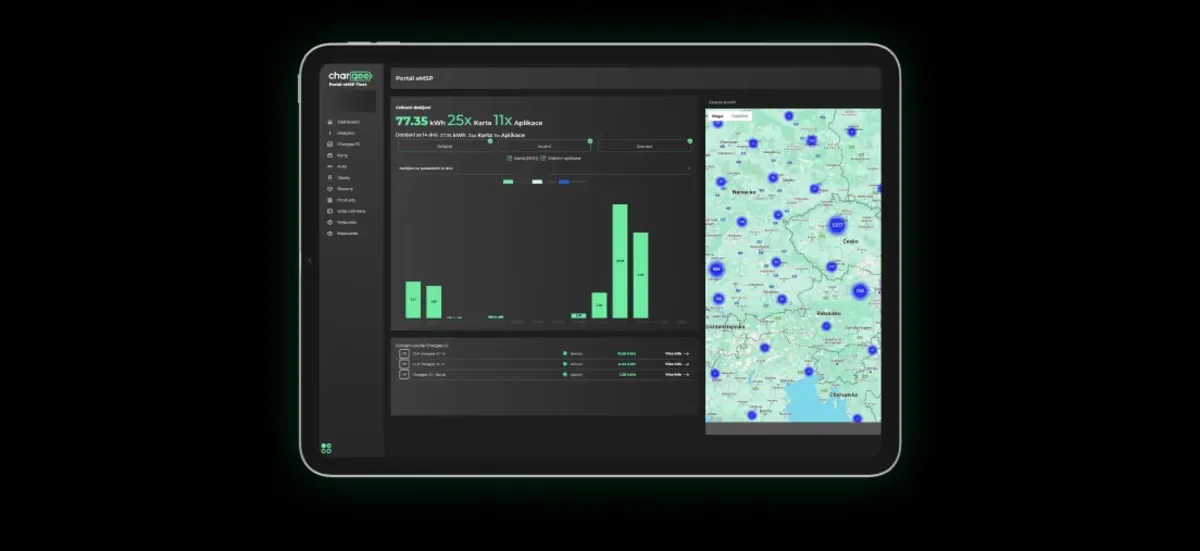Click the first green bar in chart
The image size is (1200, 551).
coord(412,299)
